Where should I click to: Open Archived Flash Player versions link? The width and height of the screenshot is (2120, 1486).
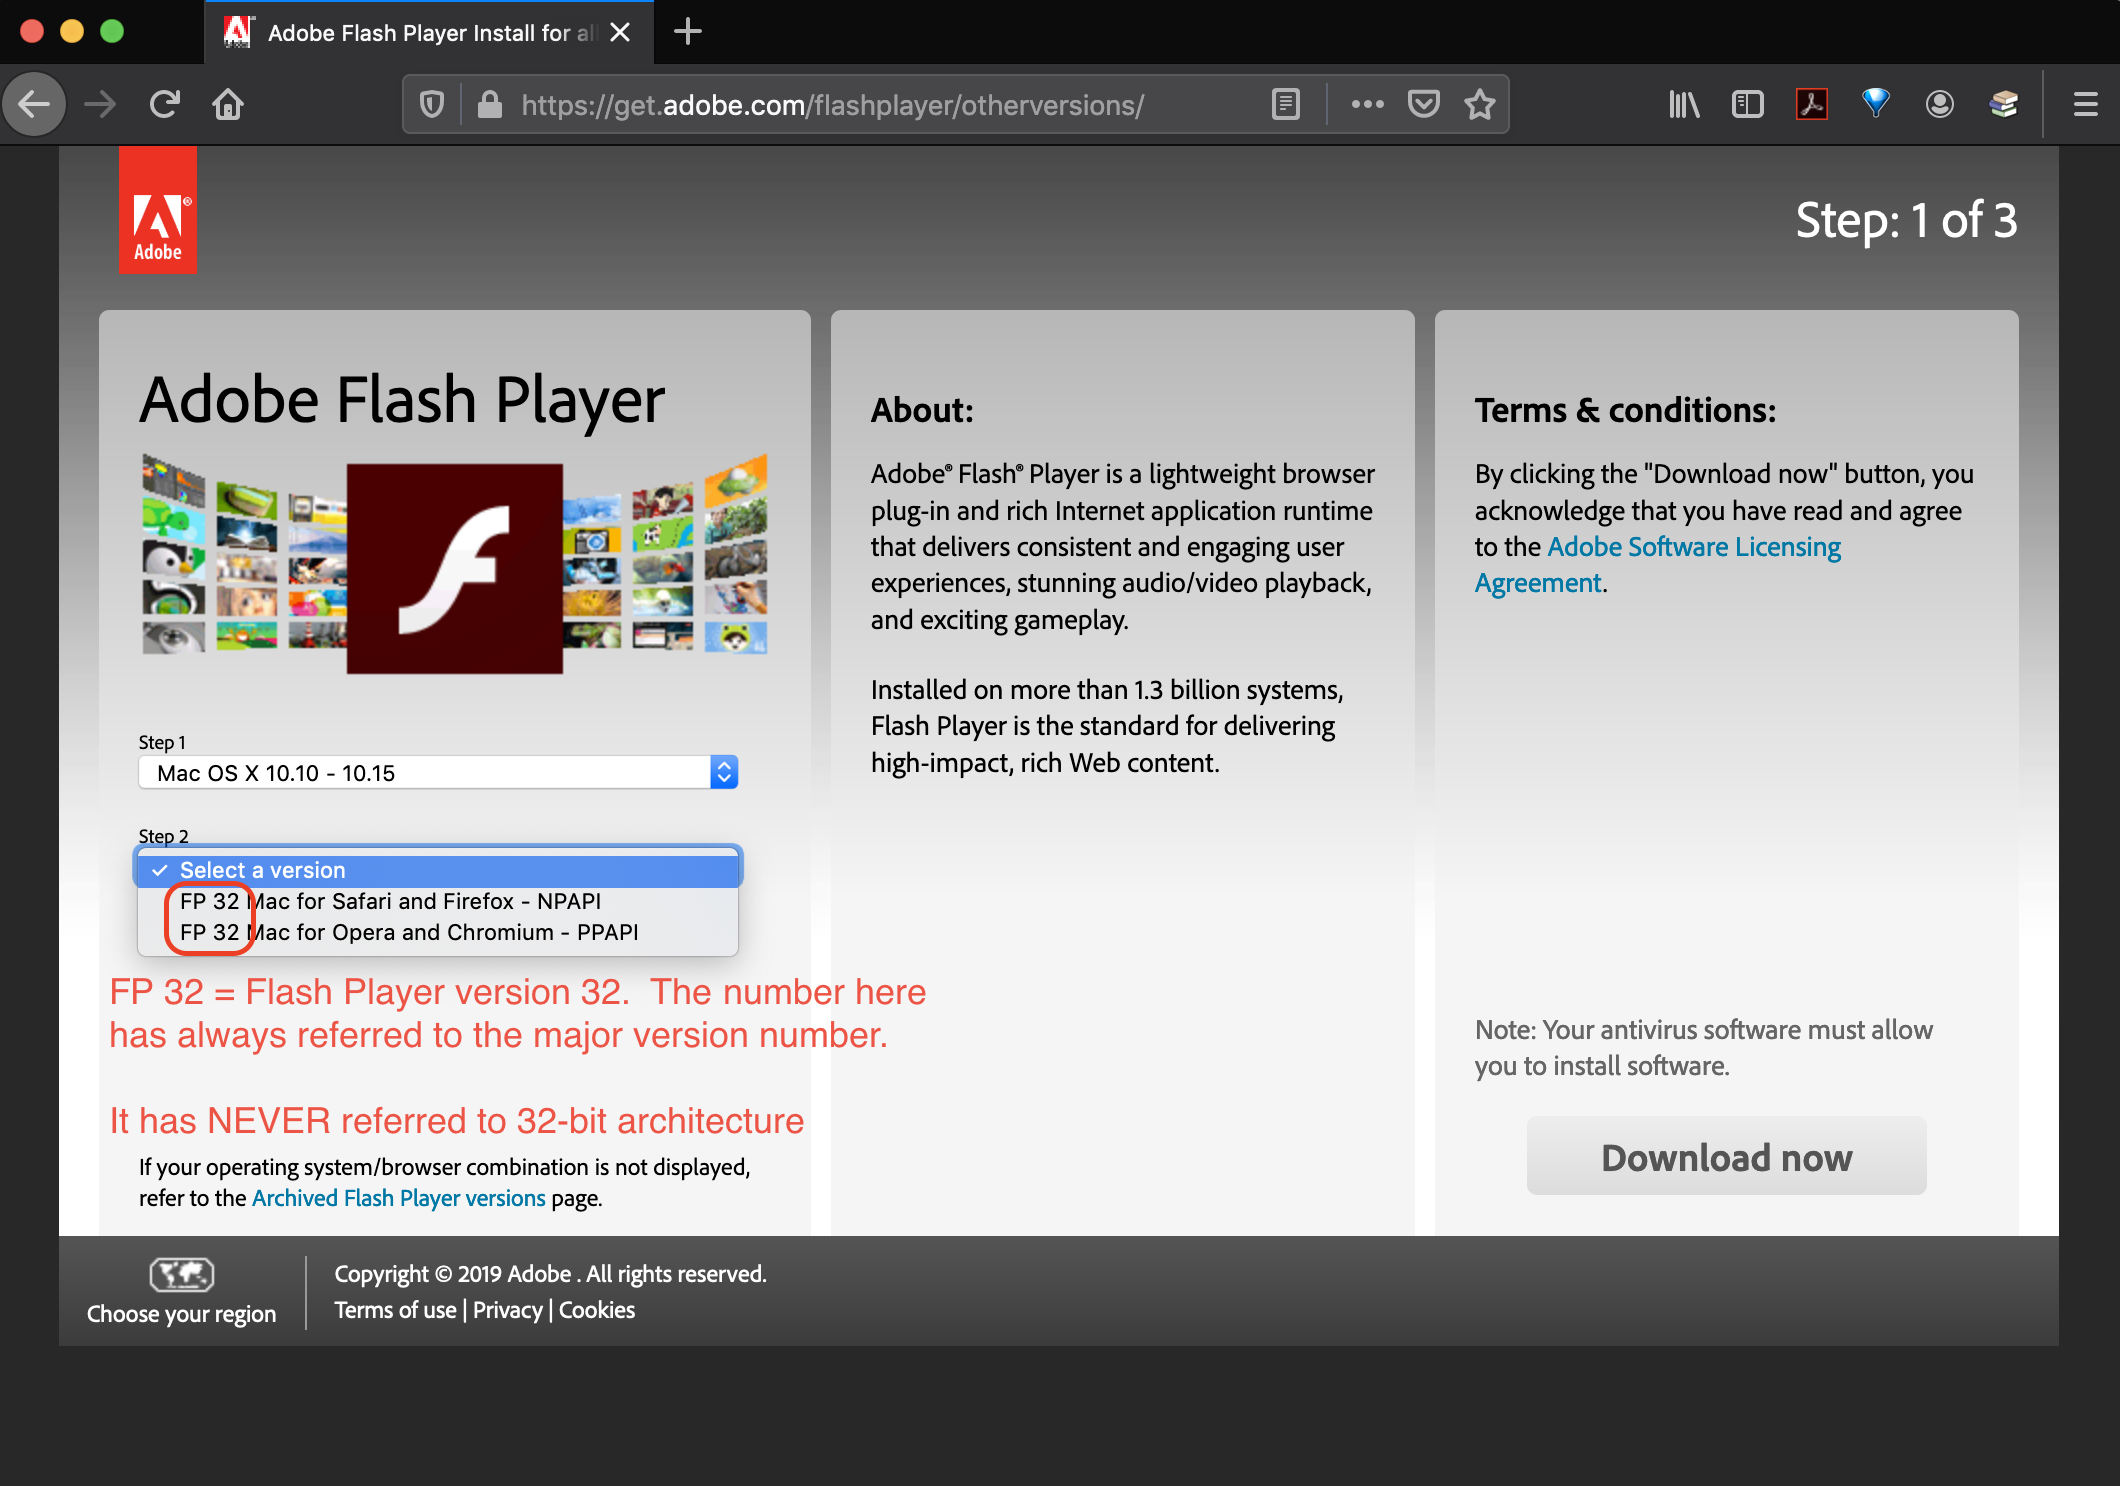pyautogui.click(x=398, y=1198)
